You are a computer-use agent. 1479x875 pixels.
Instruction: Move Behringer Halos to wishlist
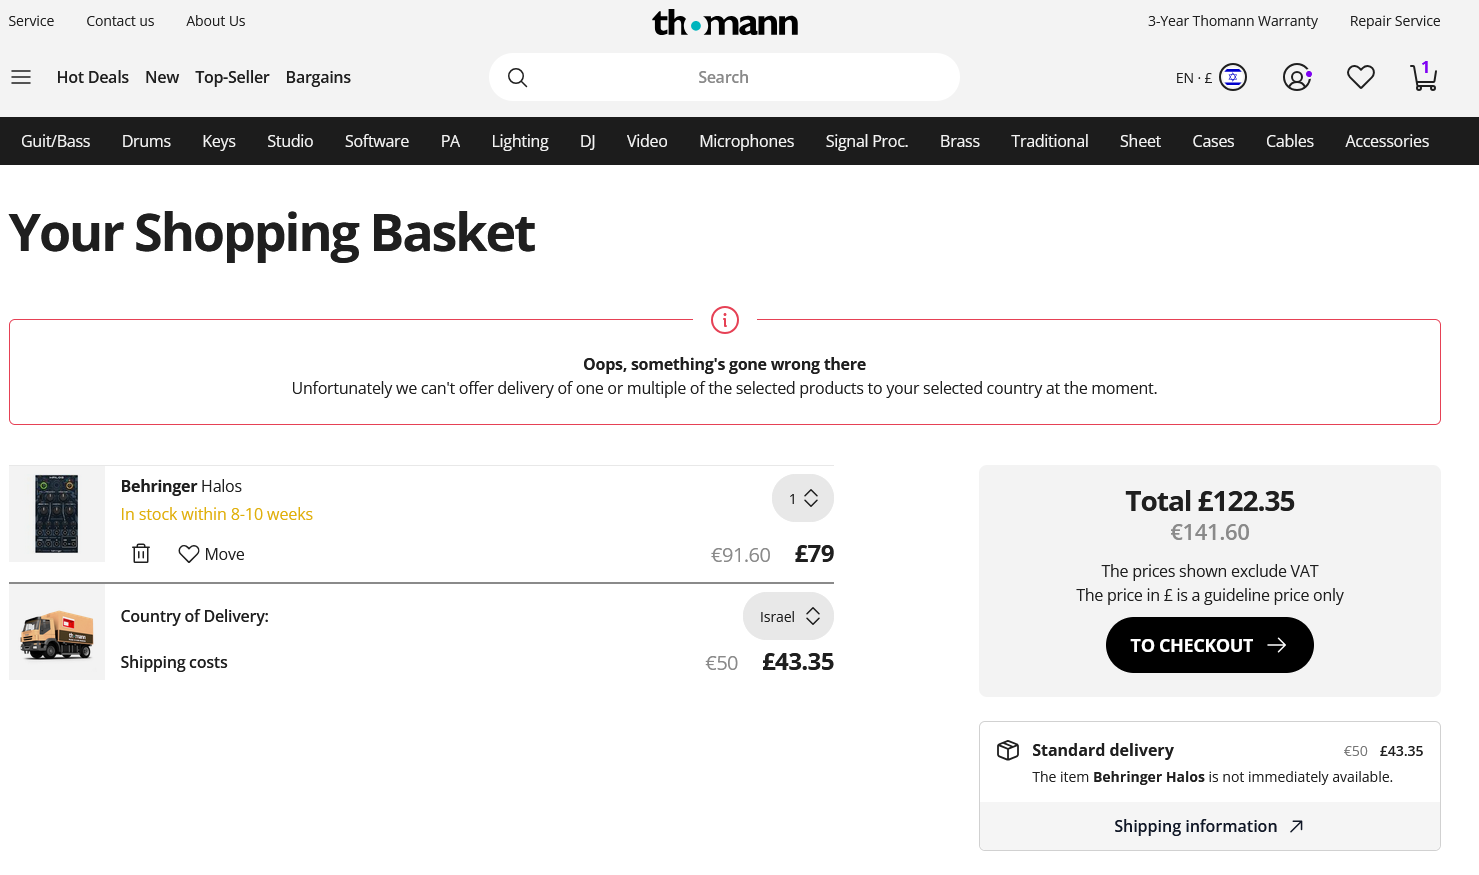coord(211,554)
